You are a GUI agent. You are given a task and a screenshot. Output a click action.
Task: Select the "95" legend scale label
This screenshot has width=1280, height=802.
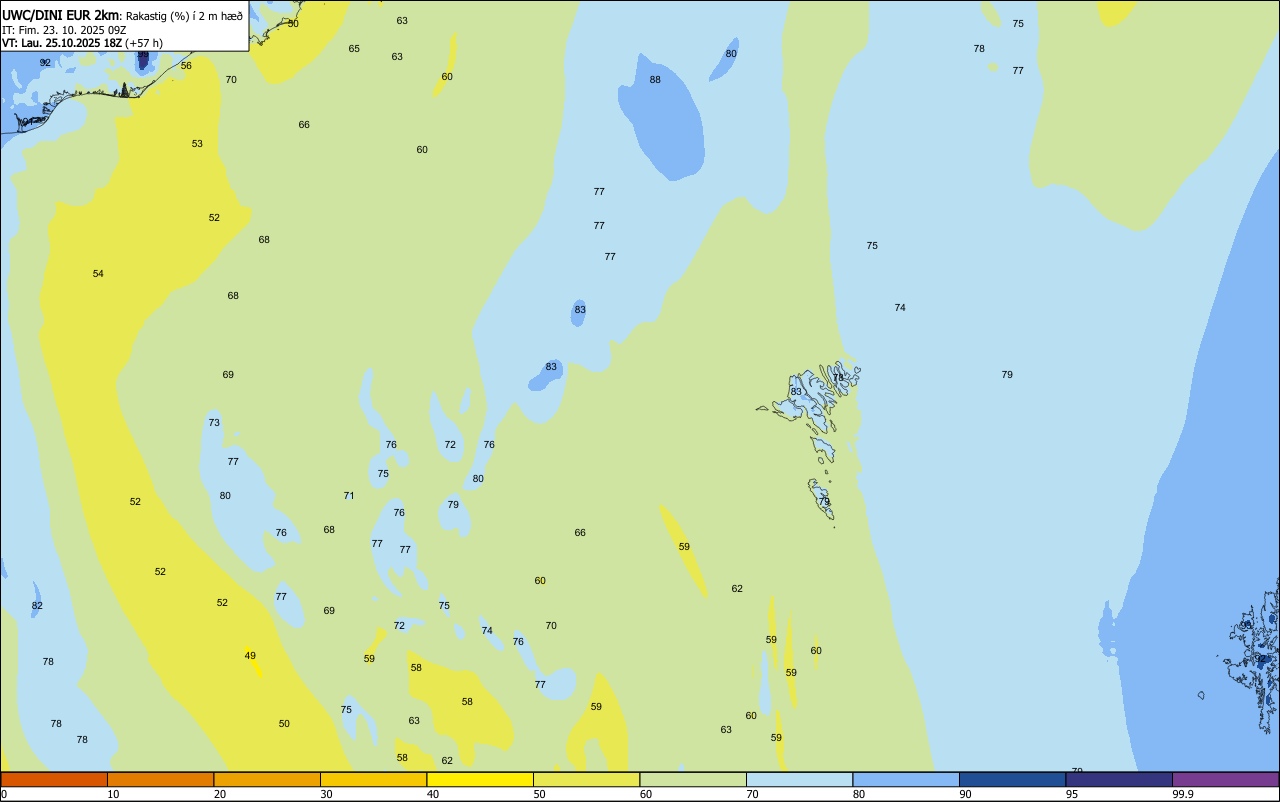tap(1072, 794)
